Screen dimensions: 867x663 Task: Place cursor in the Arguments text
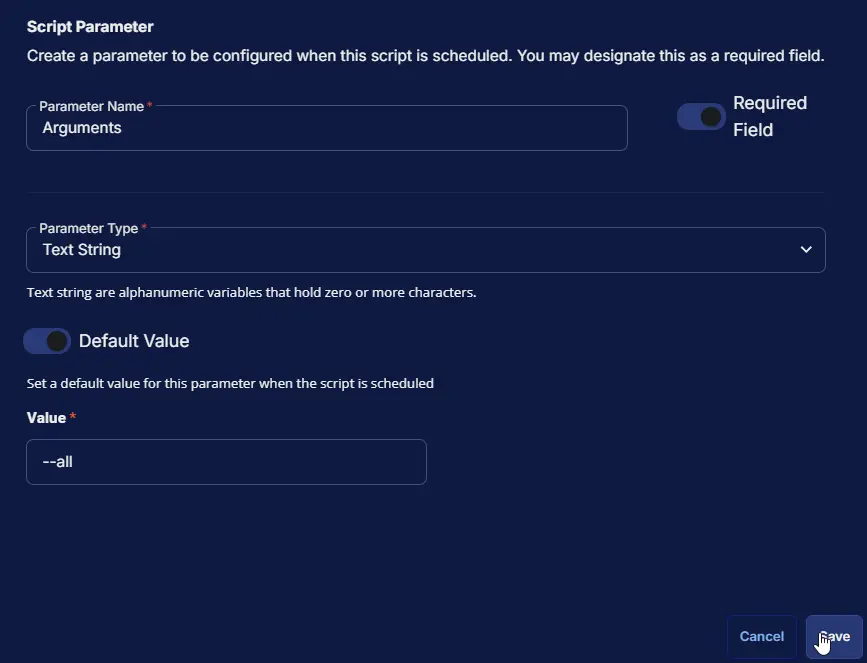point(82,128)
